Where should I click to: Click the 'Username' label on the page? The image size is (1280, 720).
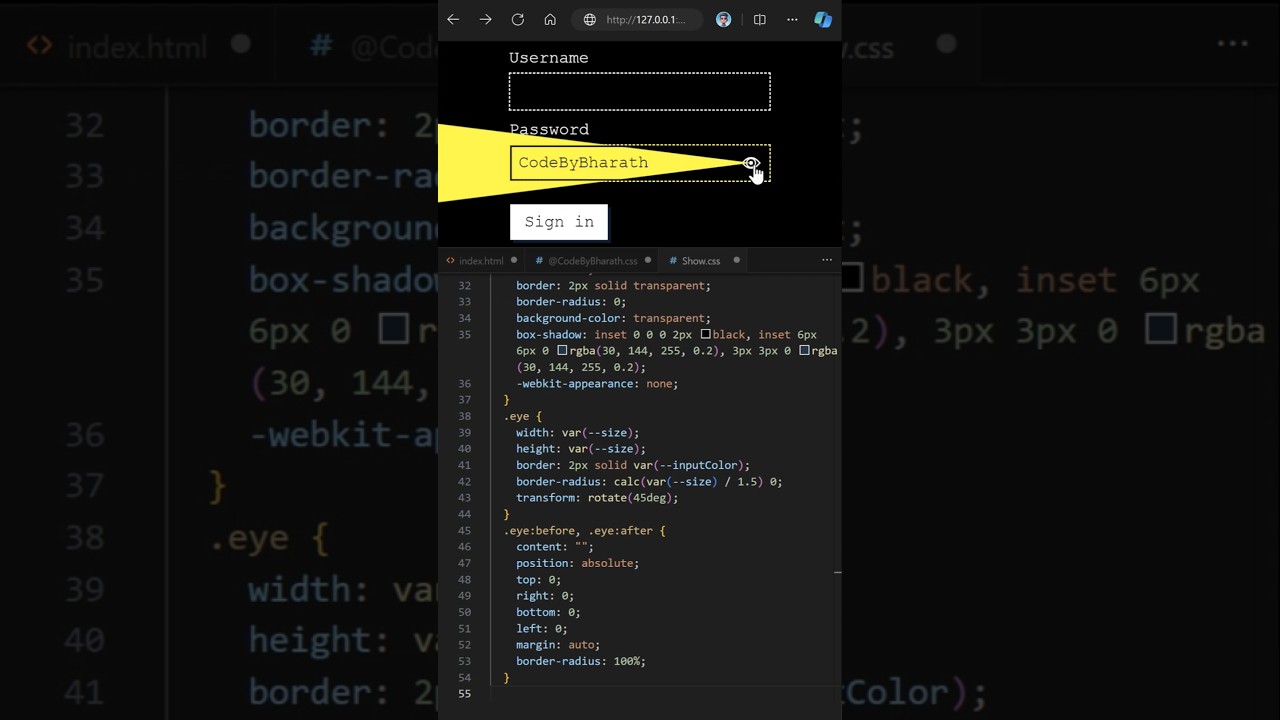[549, 58]
